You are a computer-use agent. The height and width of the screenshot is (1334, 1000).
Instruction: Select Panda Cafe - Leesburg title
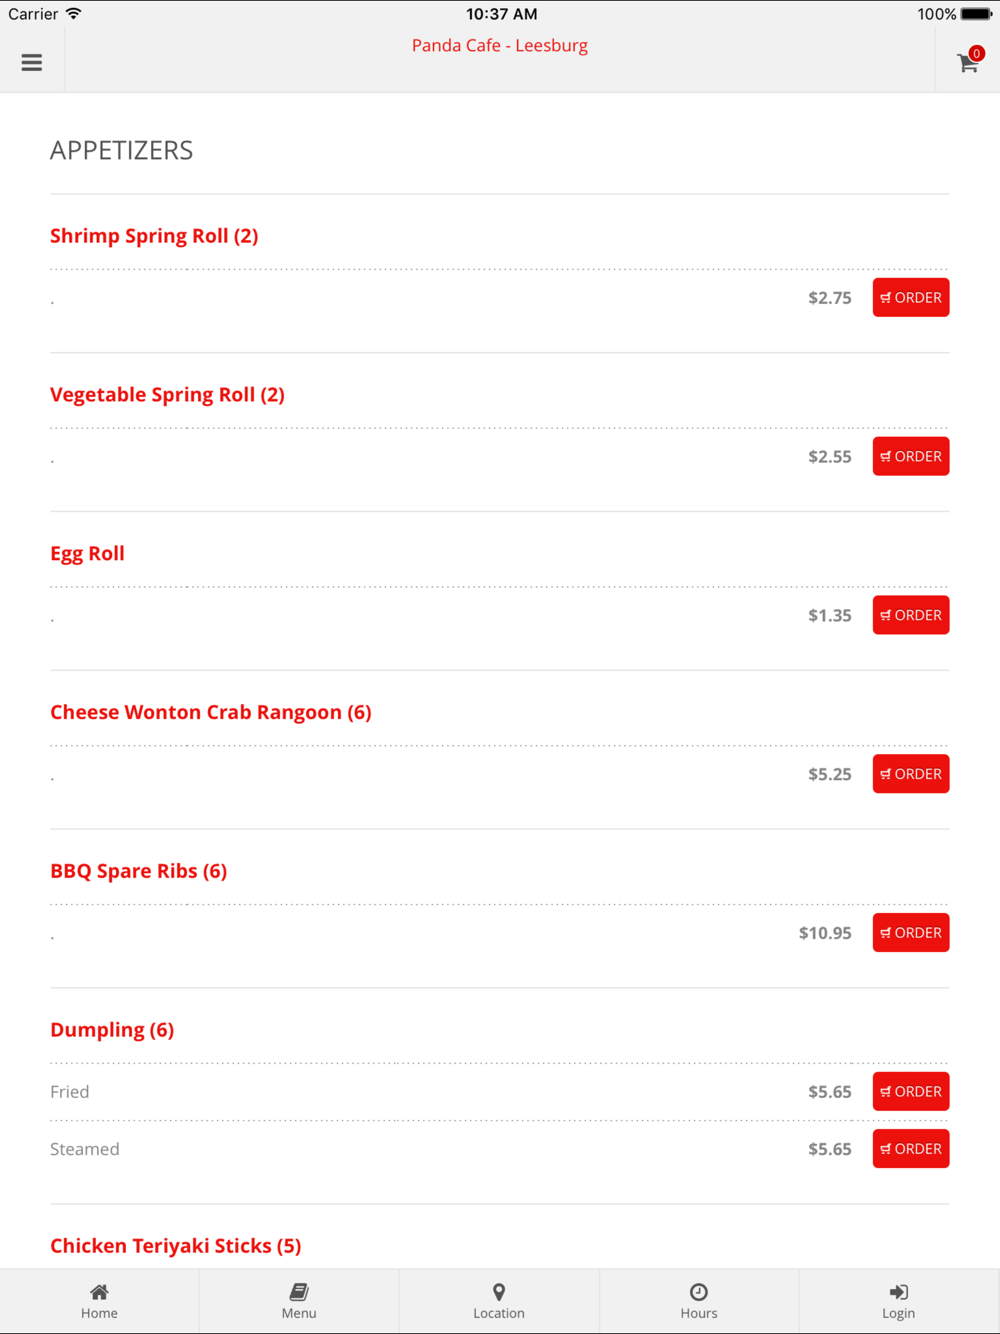500,45
